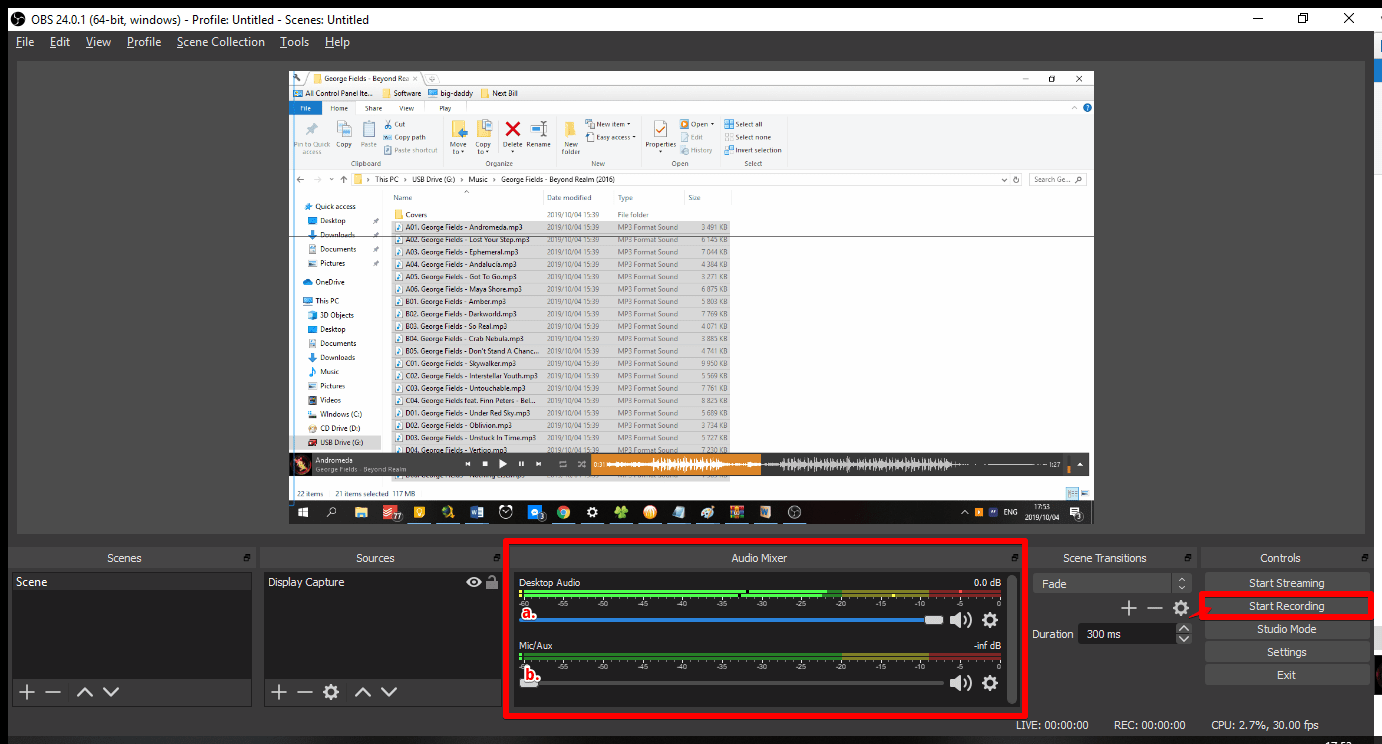Viewport: 1382px width, 744px height.
Task: Add a new scene with plus icon
Action: pos(27,692)
